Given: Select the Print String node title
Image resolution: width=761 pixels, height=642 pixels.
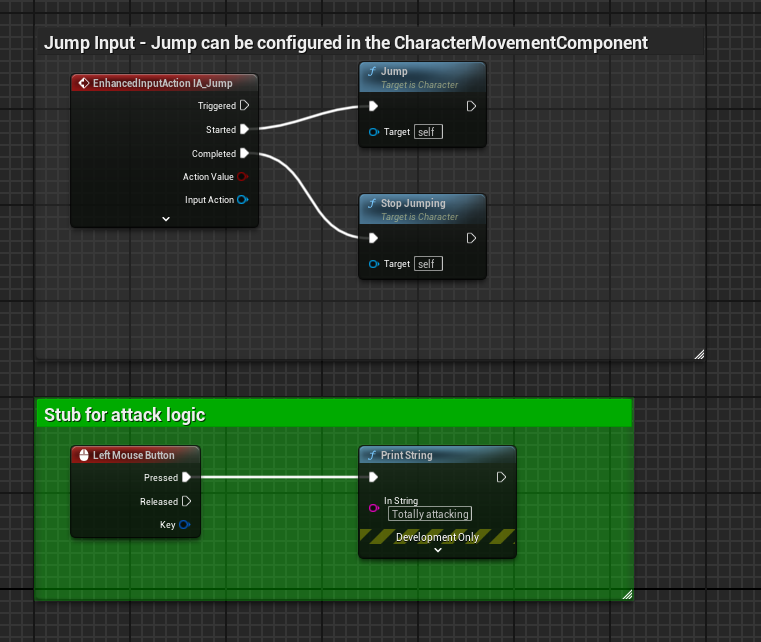Looking at the screenshot, I should pos(406,455).
